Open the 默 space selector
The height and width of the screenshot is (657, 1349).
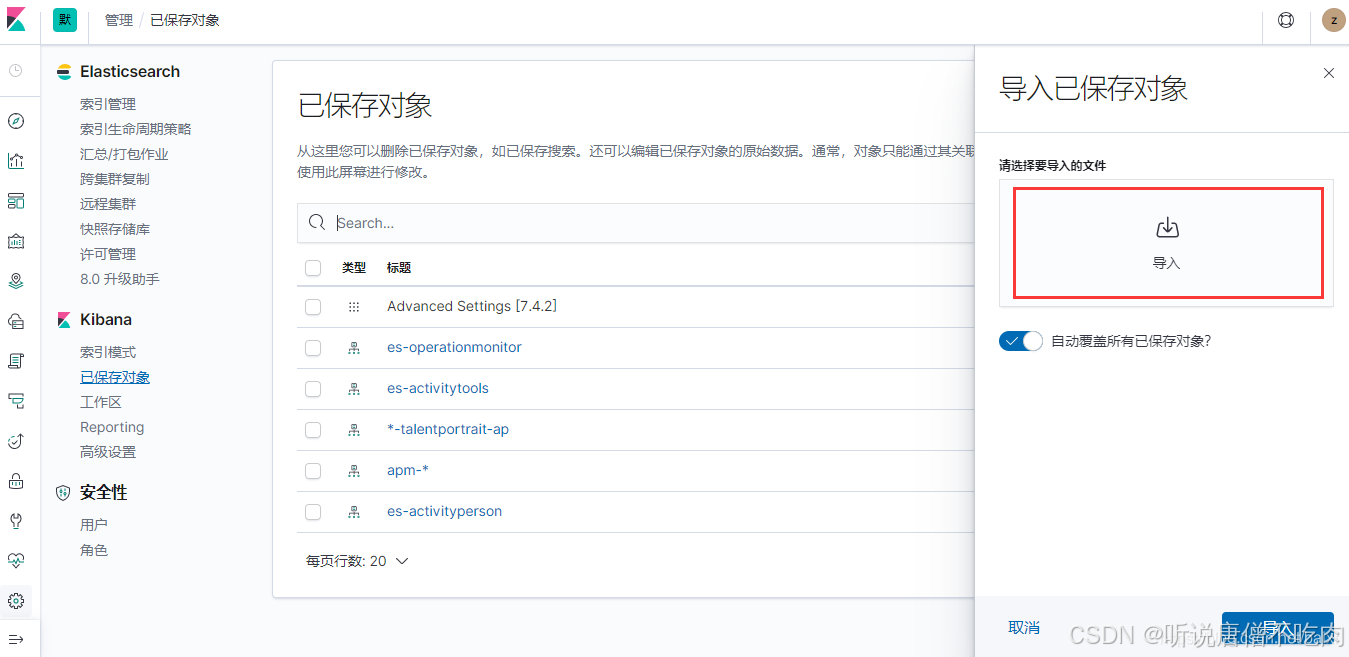coord(65,20)
